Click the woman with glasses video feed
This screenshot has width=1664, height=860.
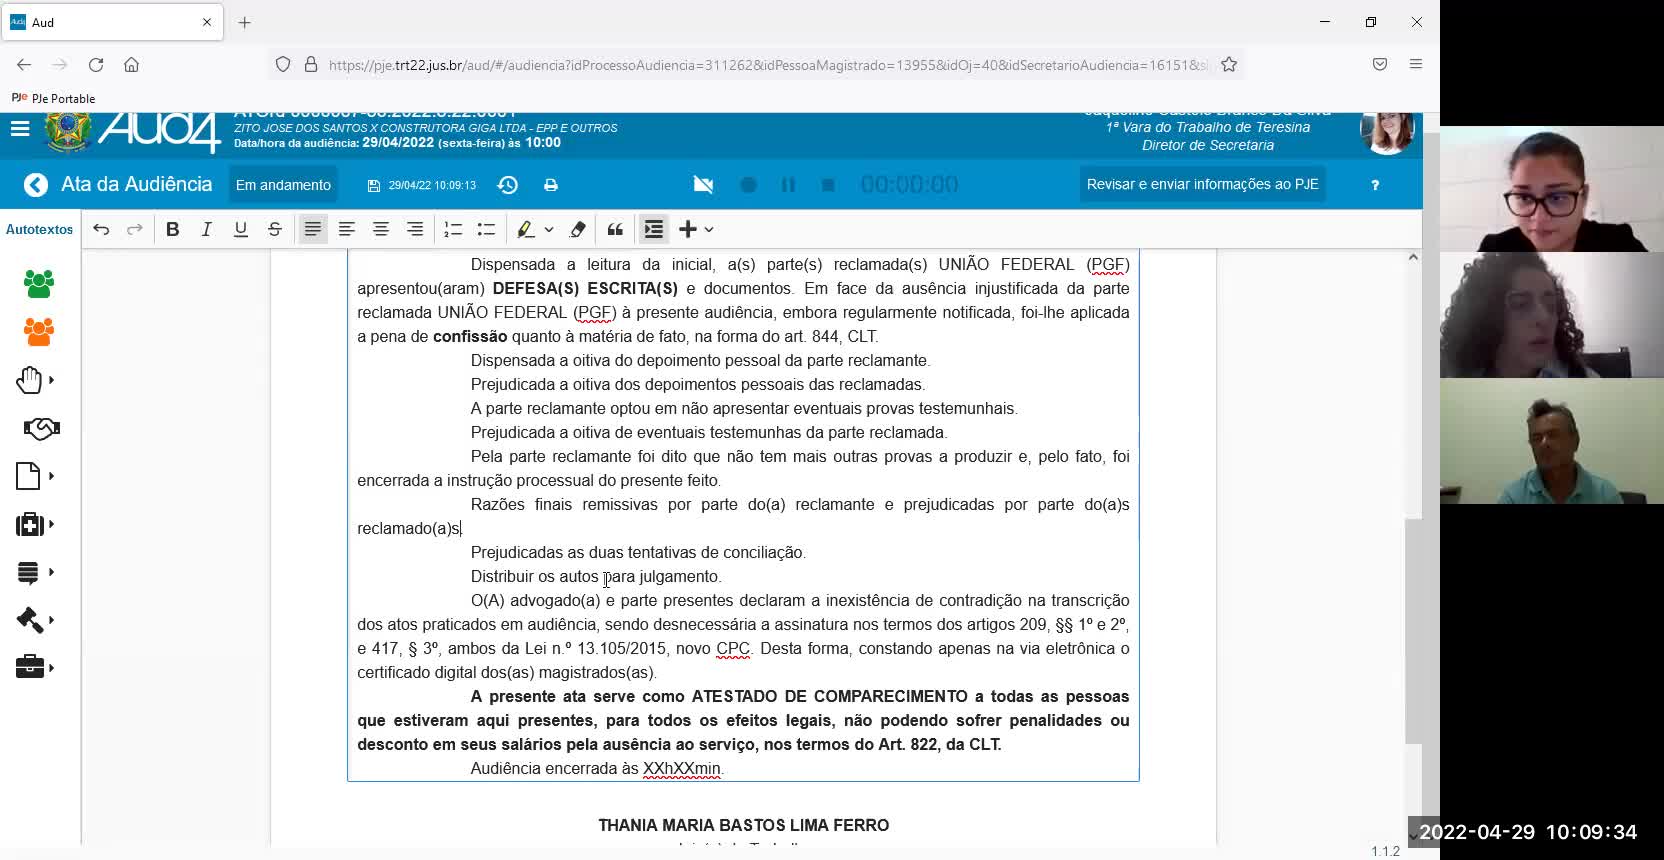click(1552, 189)
